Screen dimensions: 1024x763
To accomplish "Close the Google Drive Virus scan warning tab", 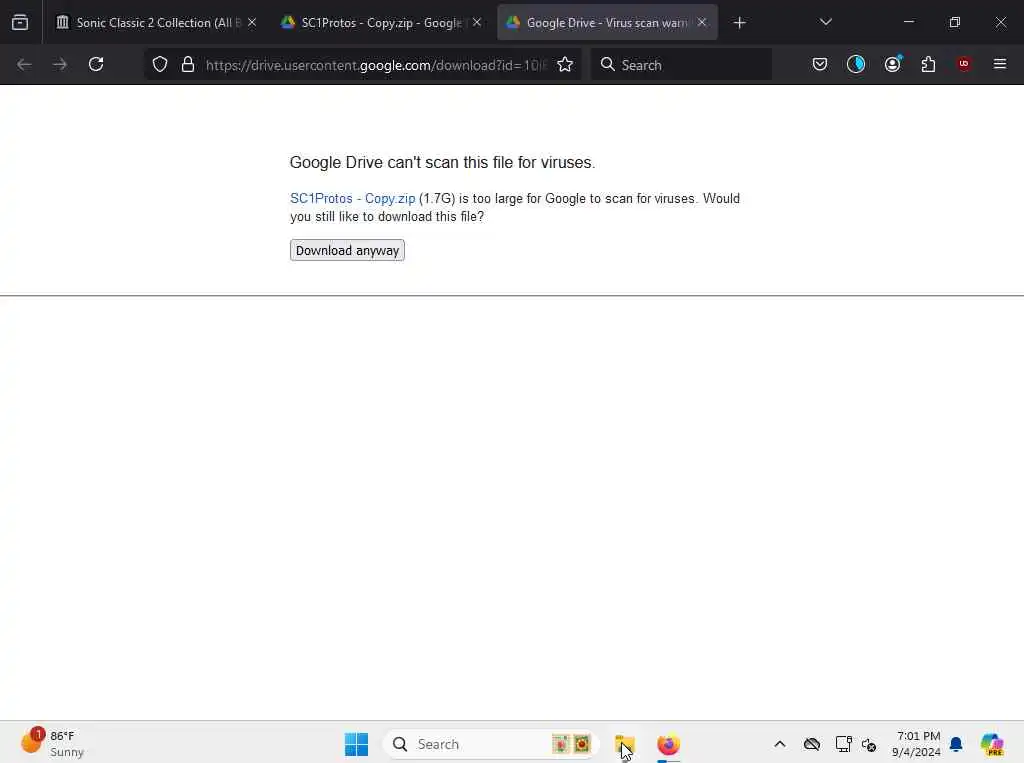I will (702, 22).
